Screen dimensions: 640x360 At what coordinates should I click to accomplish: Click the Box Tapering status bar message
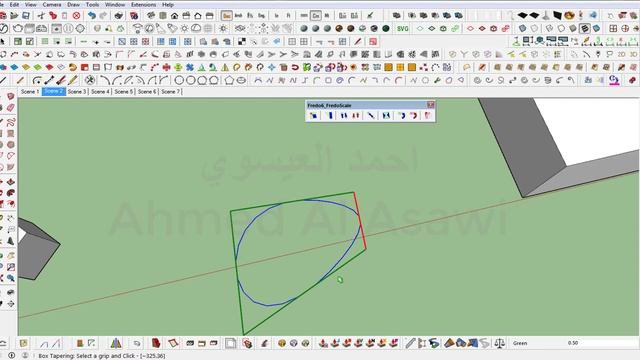[102, 356]
